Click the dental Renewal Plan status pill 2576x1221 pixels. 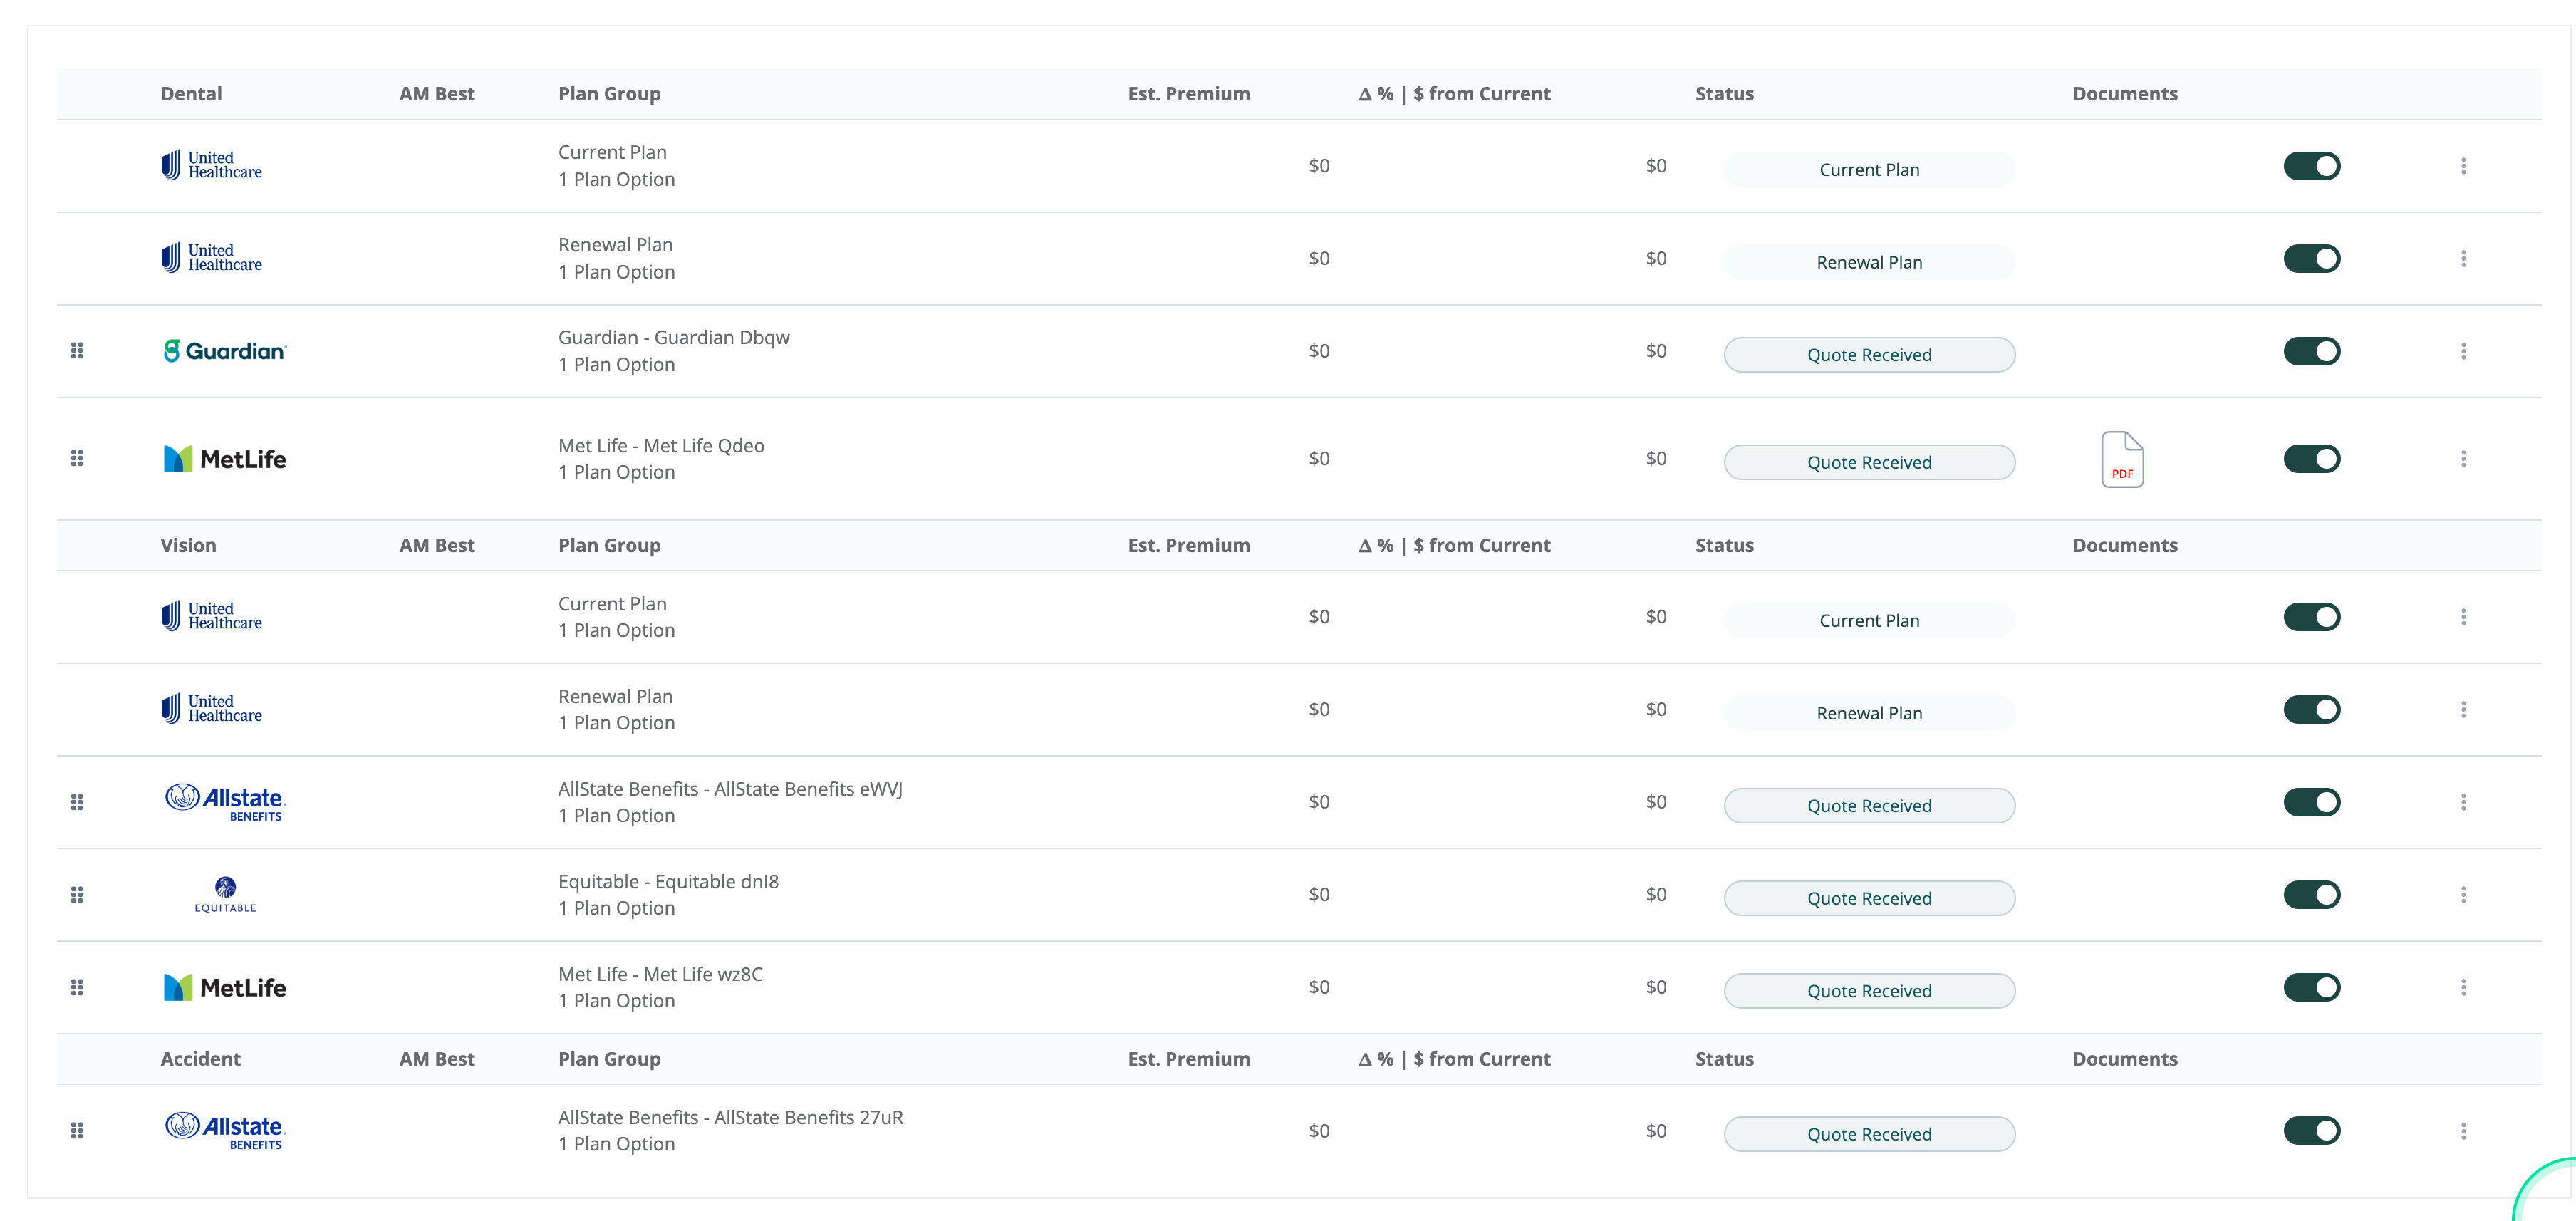pos(1868,262)
